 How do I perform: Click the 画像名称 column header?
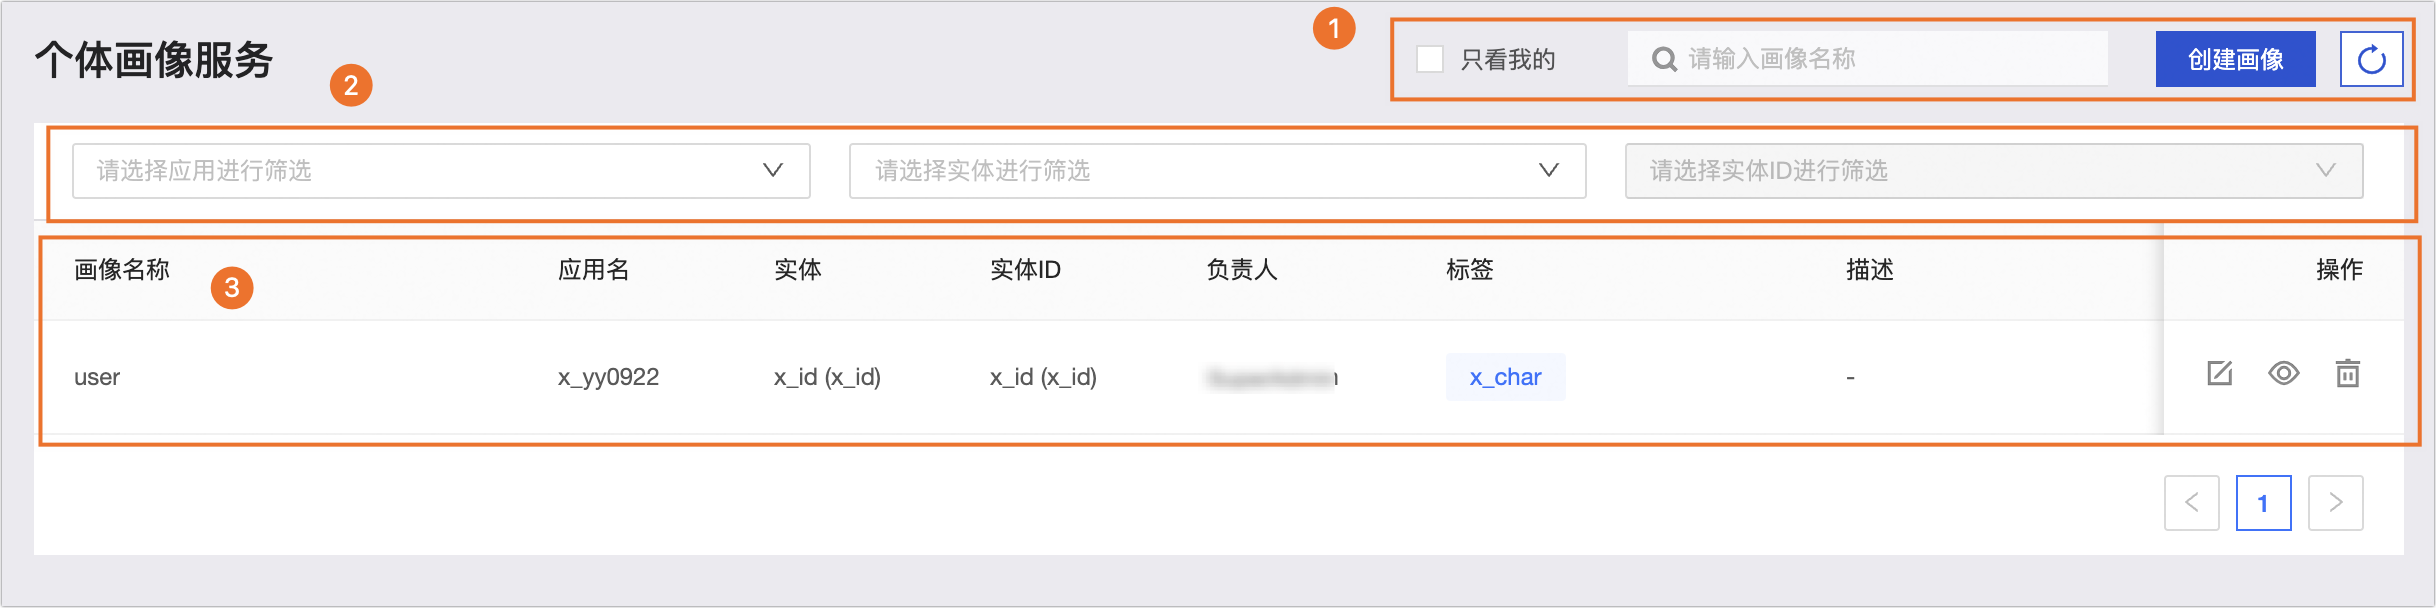click(x=122, y=270)
